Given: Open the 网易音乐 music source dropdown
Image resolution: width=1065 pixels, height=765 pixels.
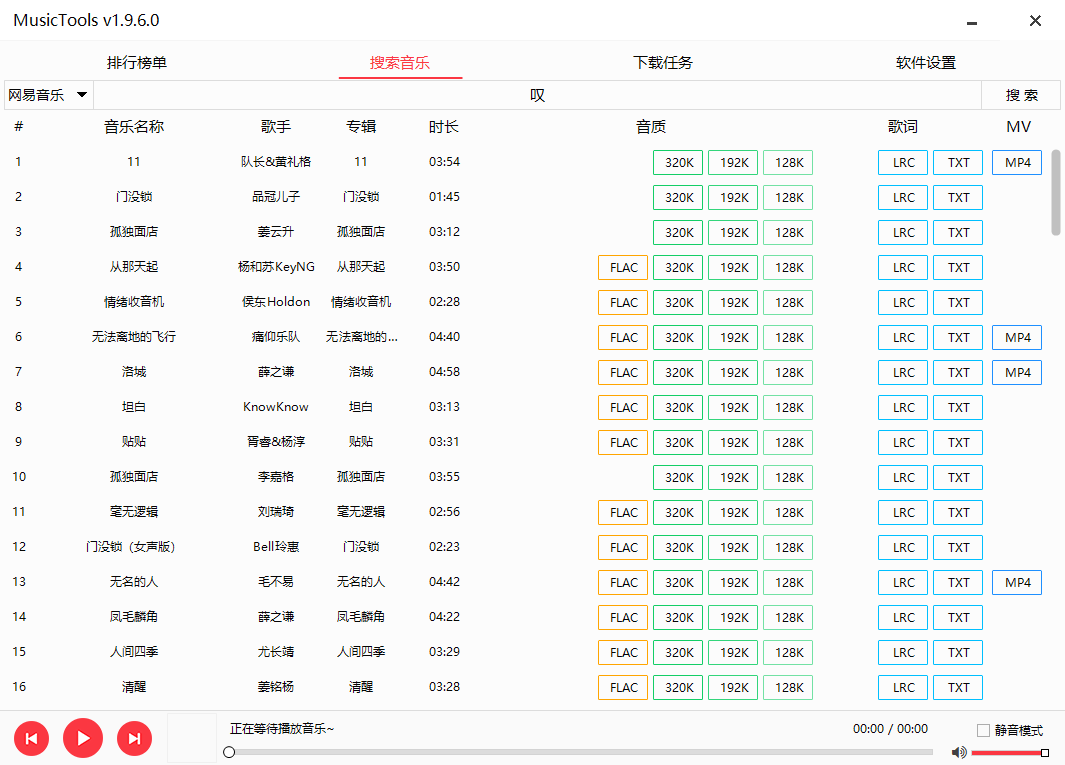Looking at the screenshot, I should (x=47, y=94).
